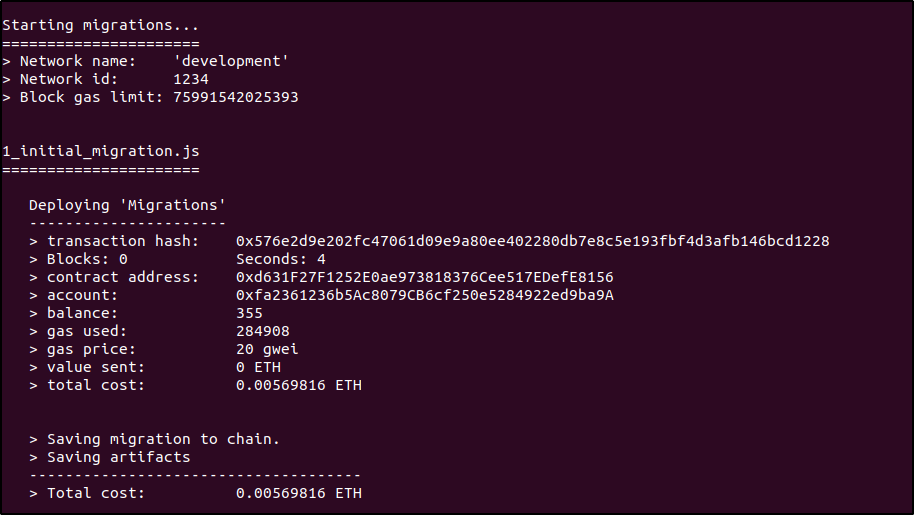Click the "Deploying 'Migrations'" heading

127,205
